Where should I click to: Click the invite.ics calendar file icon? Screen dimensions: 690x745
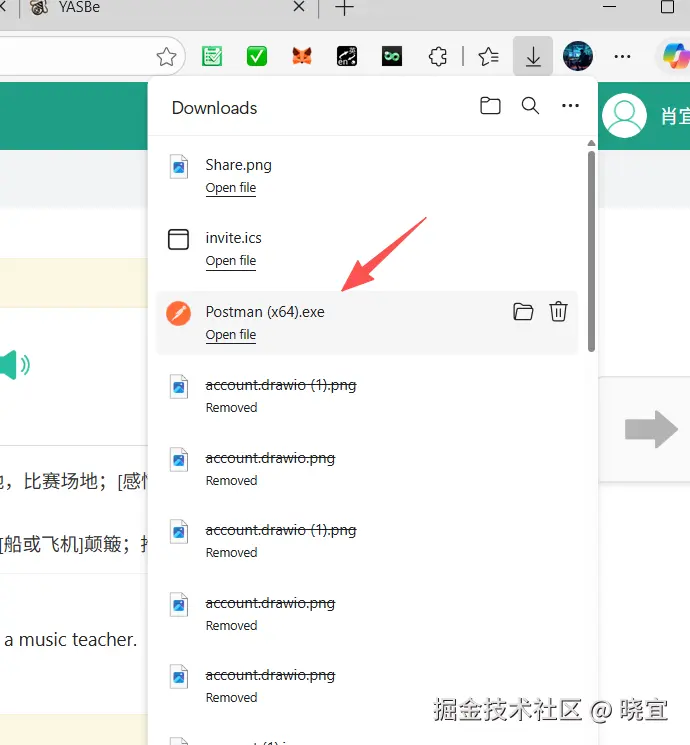point(178,239)
